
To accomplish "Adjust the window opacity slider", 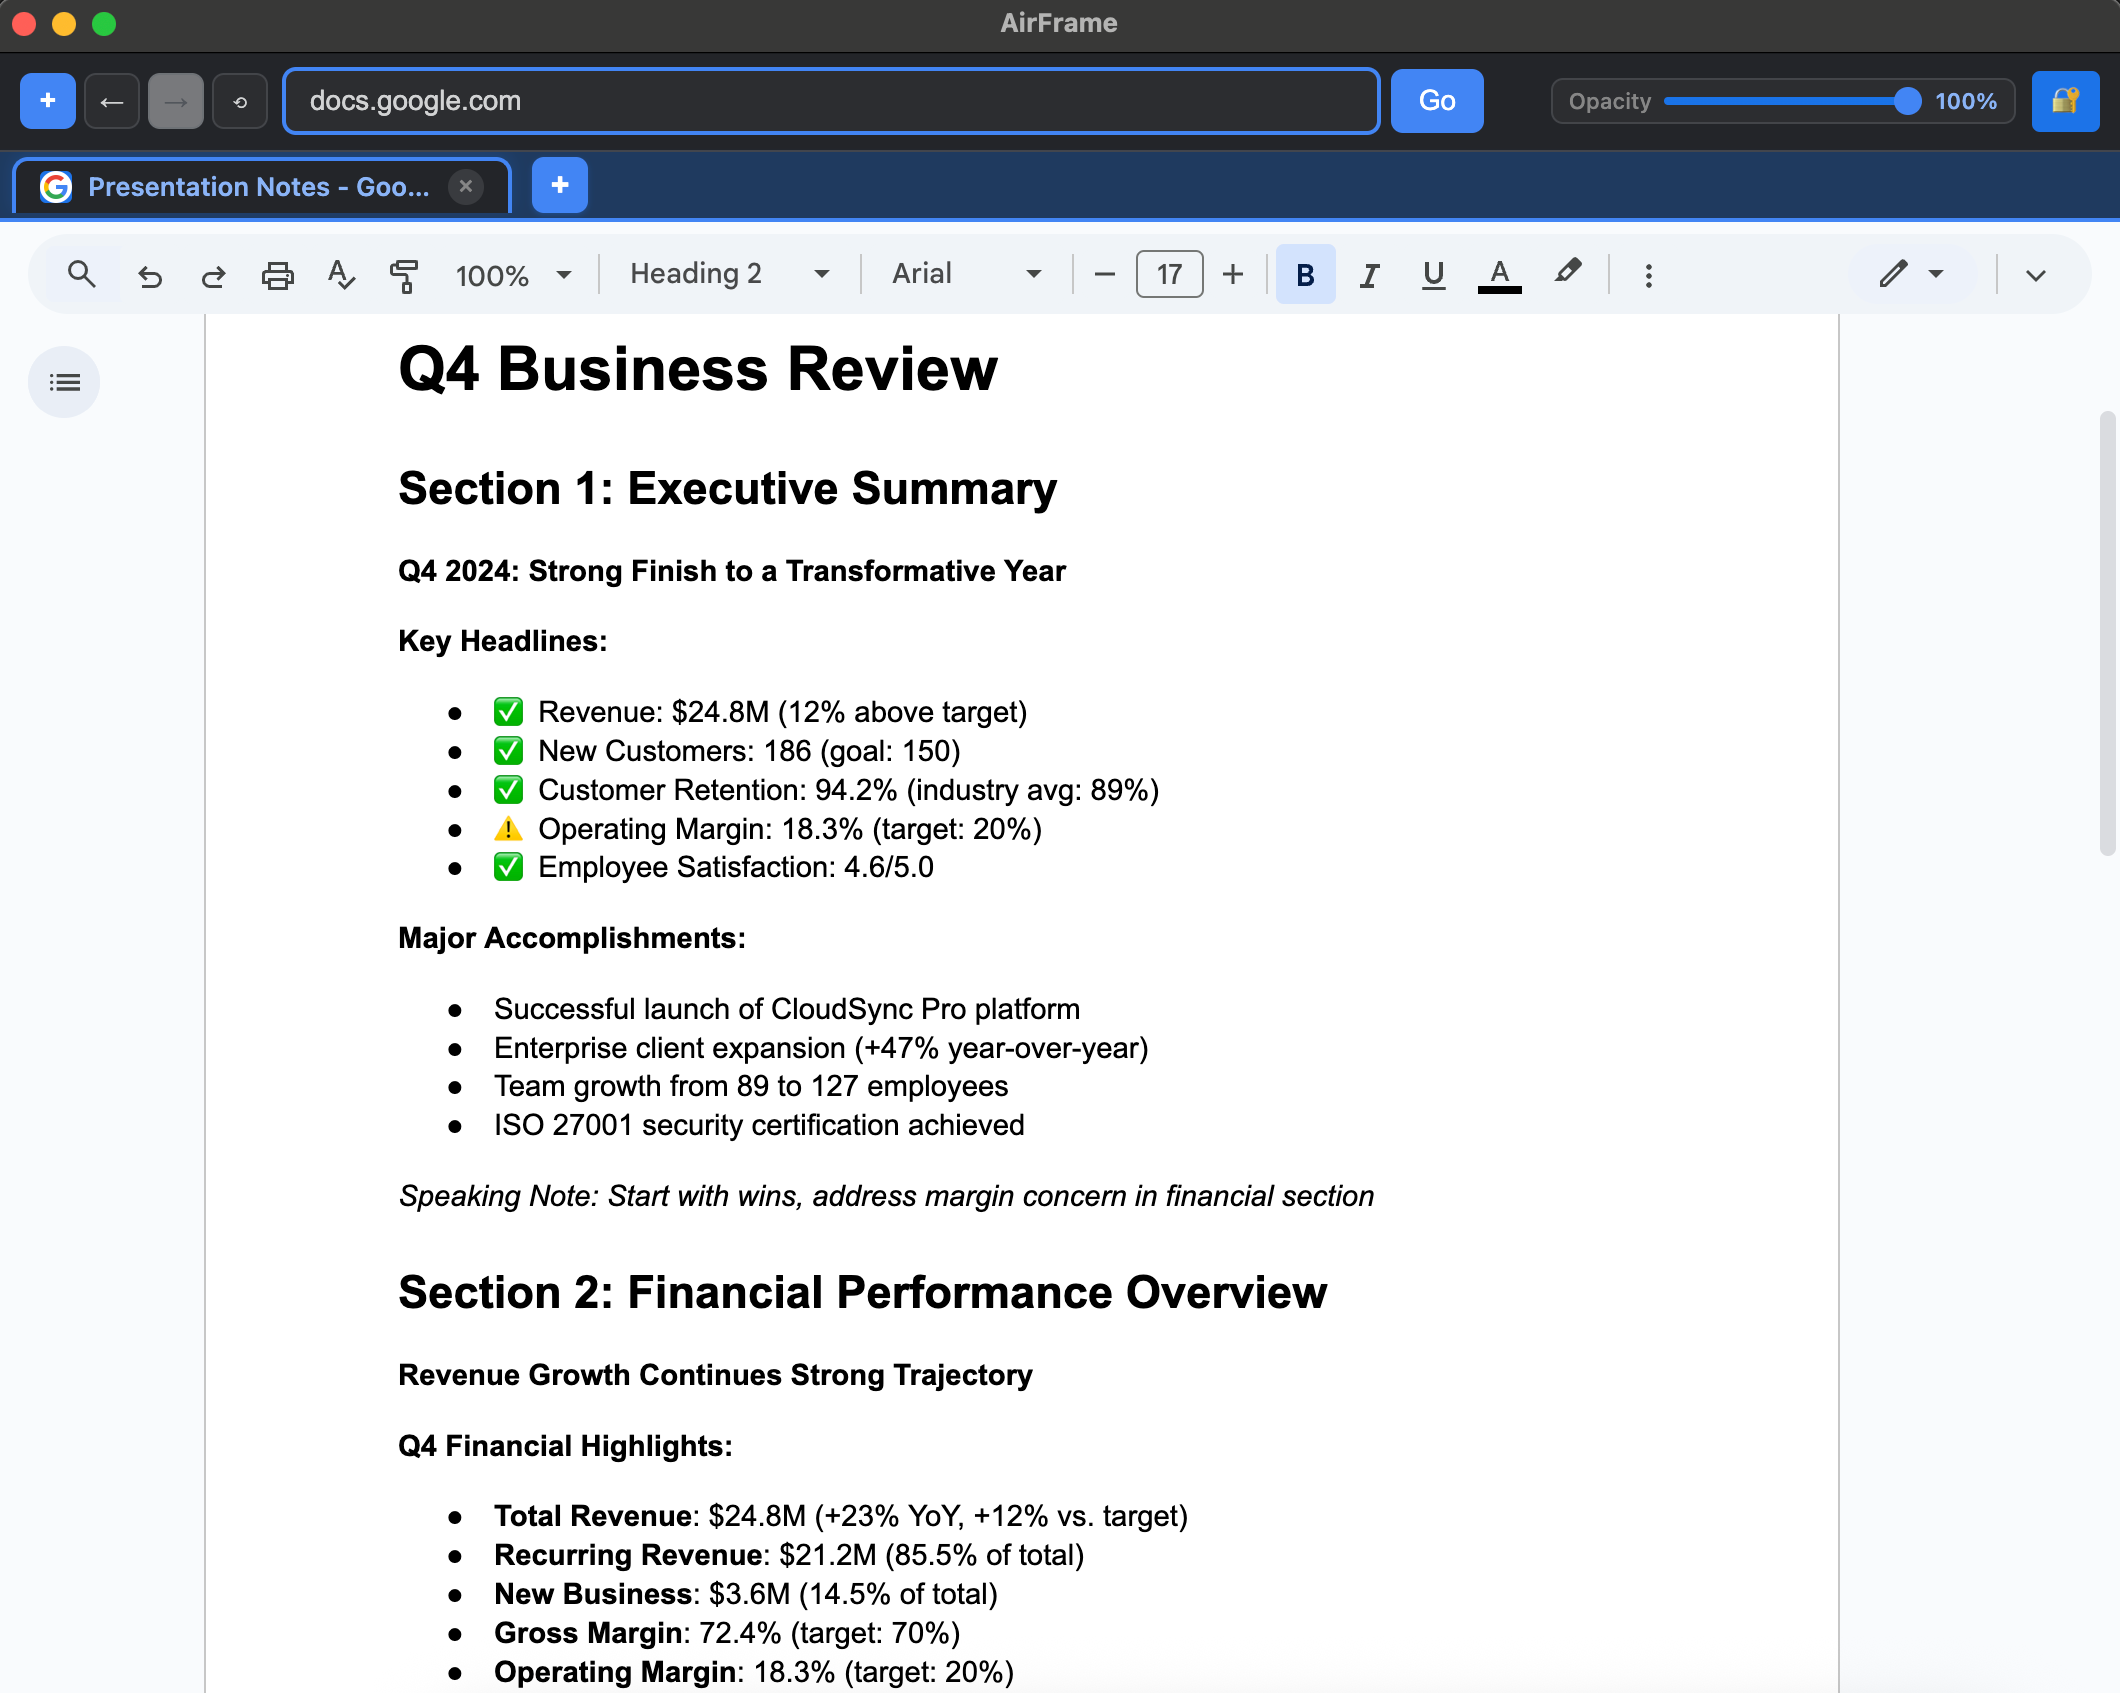I will pyautogui.click(x=1905, y=100).
